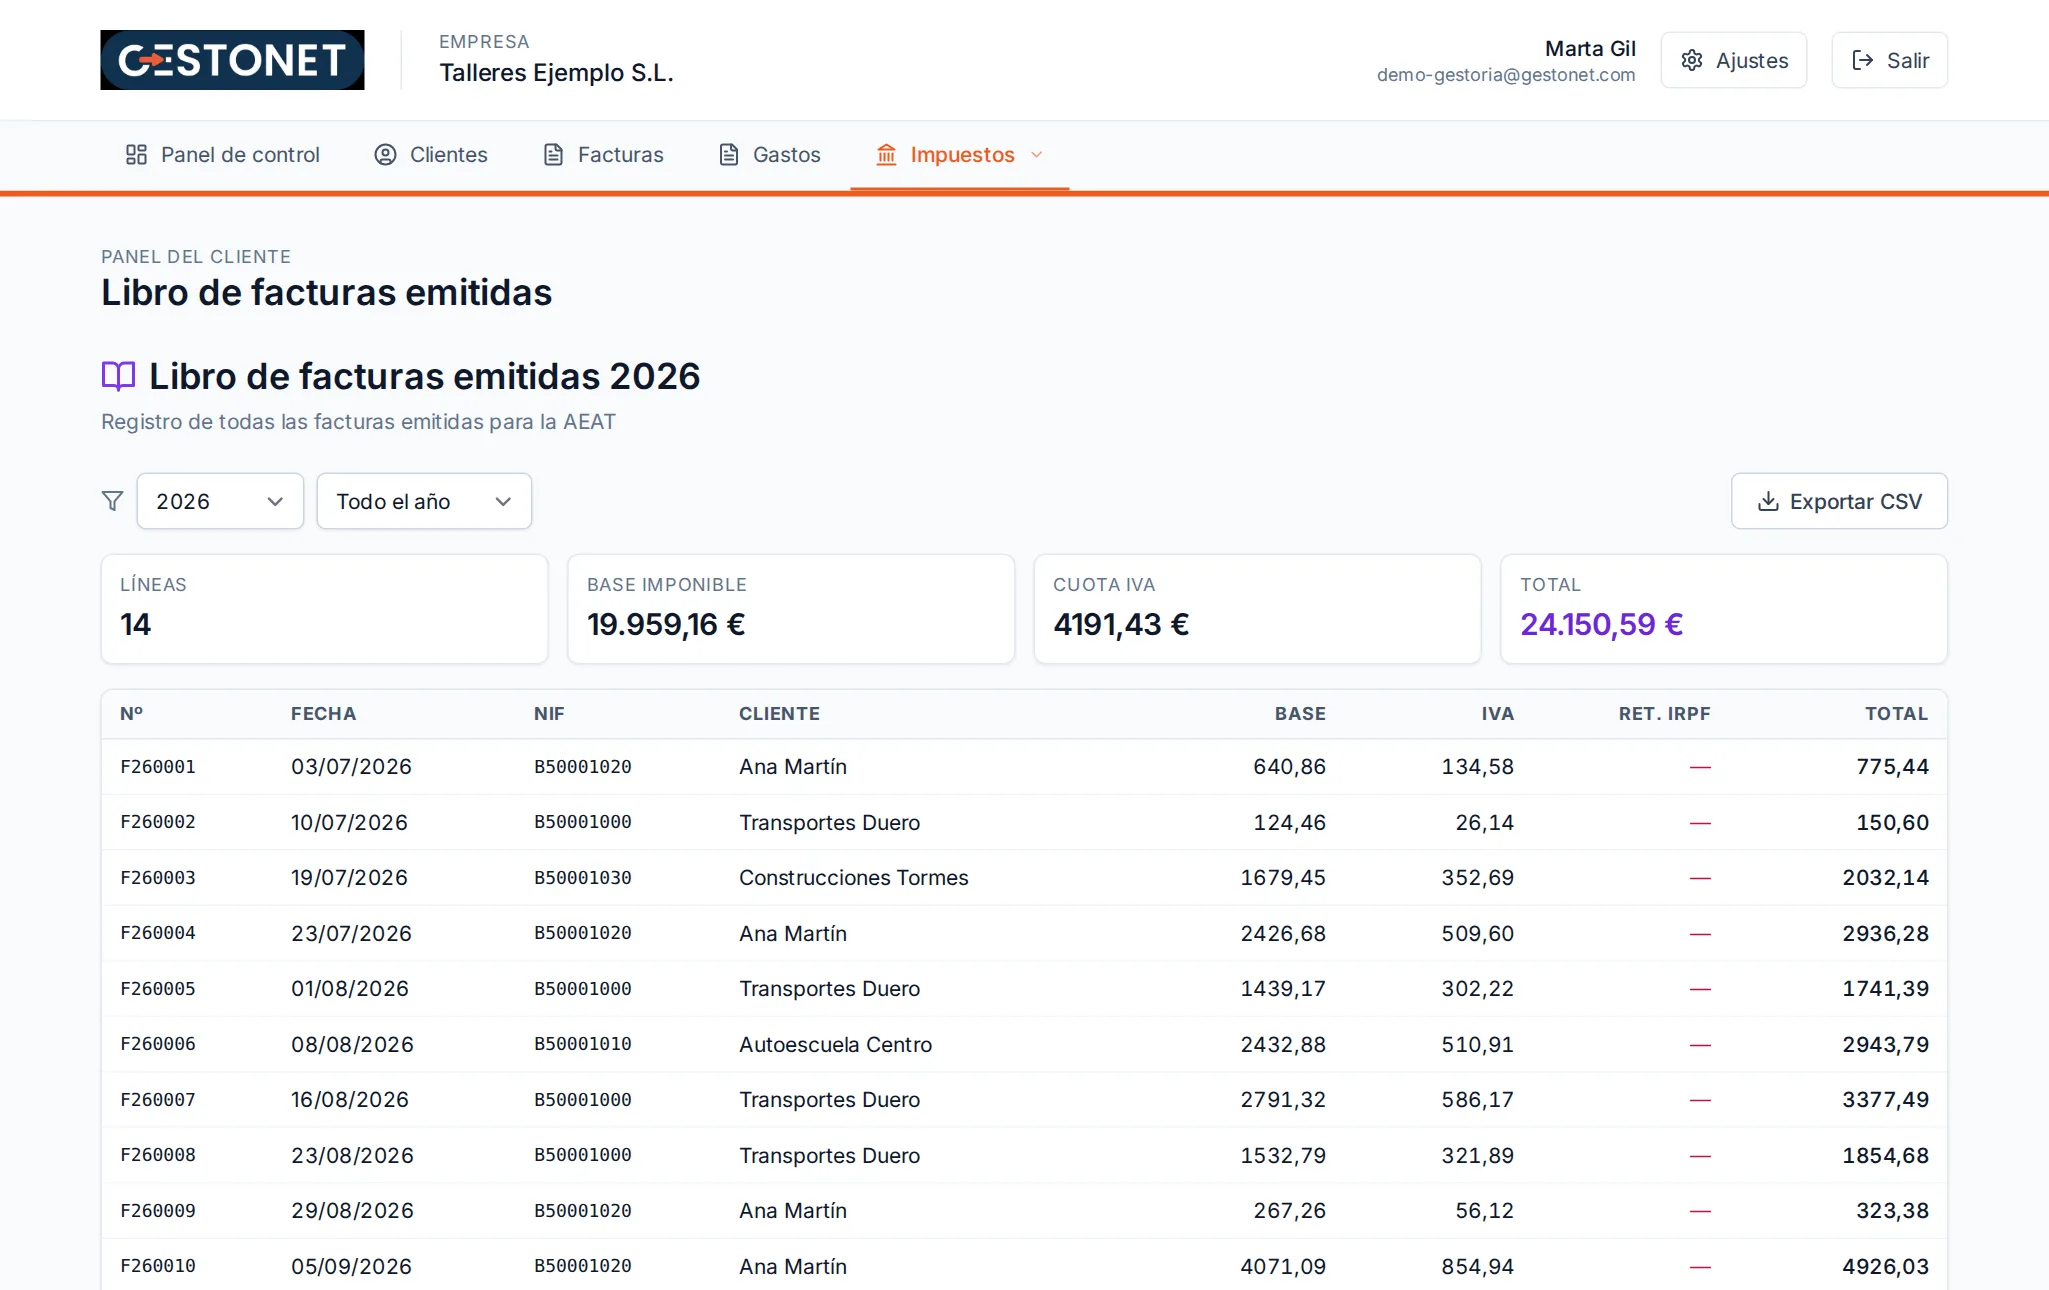Click the BASE IMPONIBLE value 19.959,16 €

(x=666, y=624)
